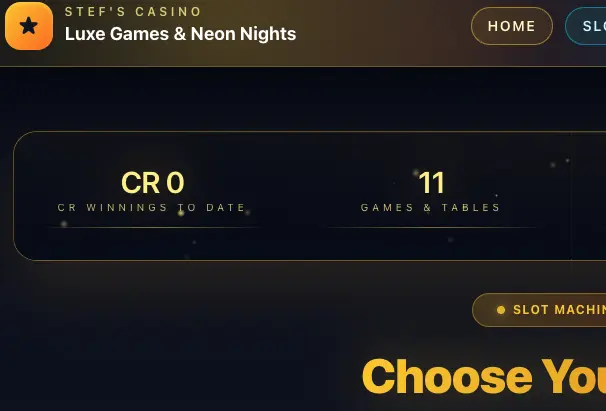
Task: Click the gold divider line under the header
Action: click(x=300, y=66)
